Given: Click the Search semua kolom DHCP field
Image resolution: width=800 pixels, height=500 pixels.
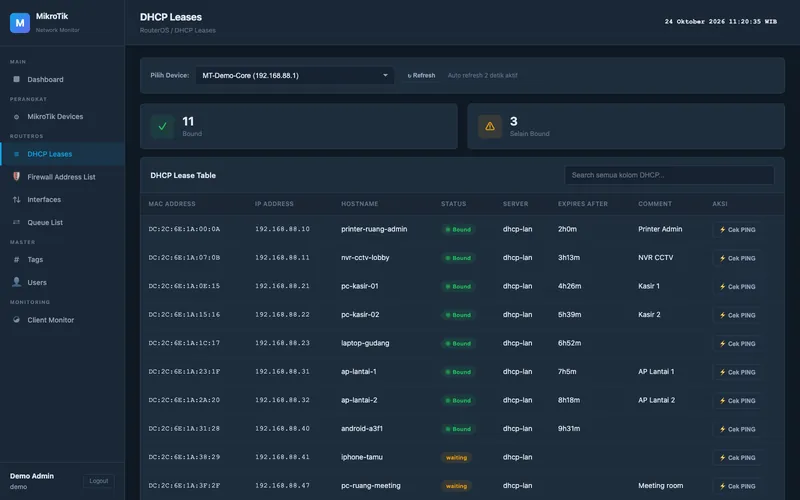Looking at the screenshot, I should pyautogui.click(x=669, y=175).
